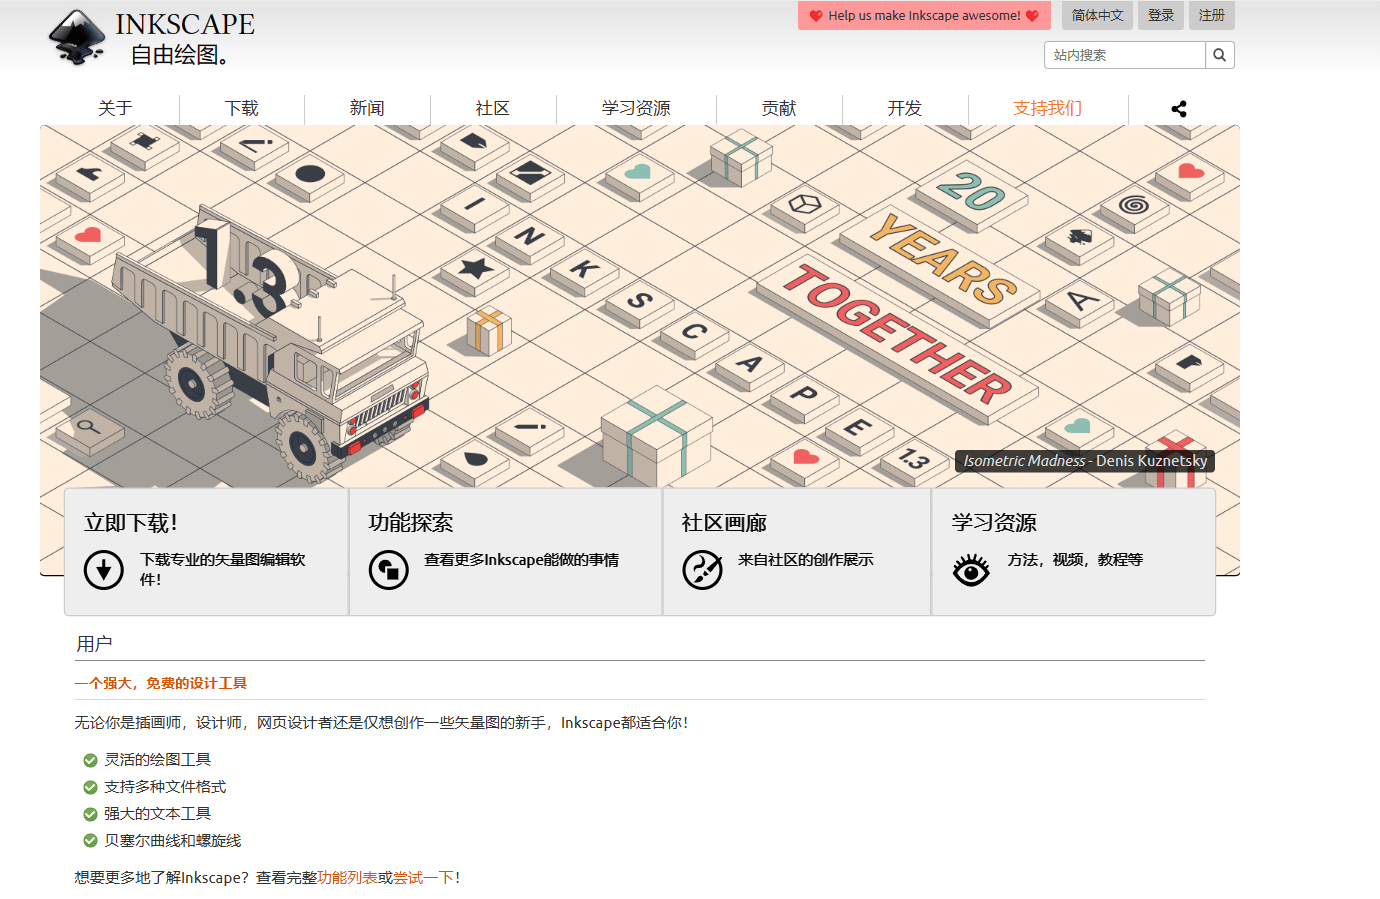The image size is (1380, 899).
Task: Focus the 站内搜索 search field
Action: click(x=1125, y=55)
